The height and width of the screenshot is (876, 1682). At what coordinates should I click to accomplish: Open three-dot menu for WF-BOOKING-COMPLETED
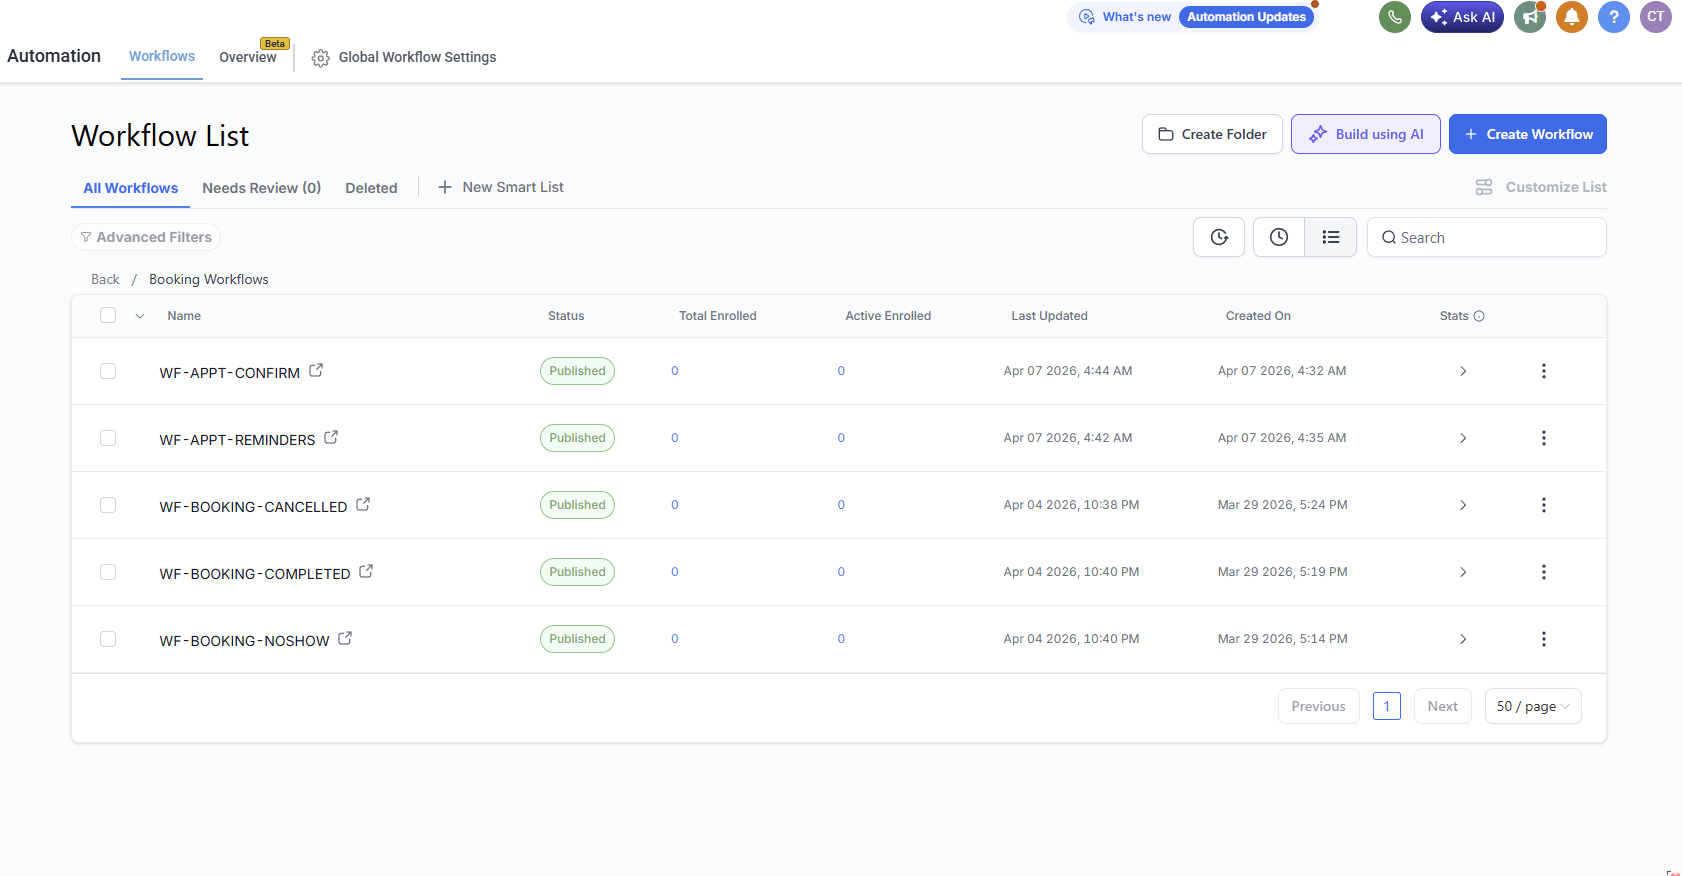(1544, 572)
